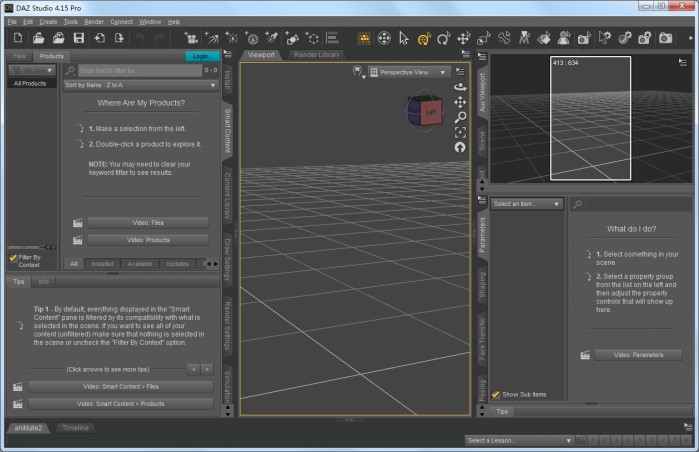The width and height of the screenshot is (699, 452).
Task: Open the Perspective View dropdown
Action: [x=408, y=72]
